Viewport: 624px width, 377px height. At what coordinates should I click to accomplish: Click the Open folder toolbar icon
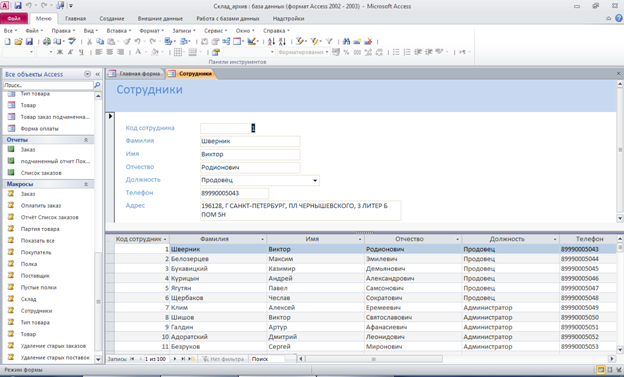pyautogui.click(x=18, y=41)
